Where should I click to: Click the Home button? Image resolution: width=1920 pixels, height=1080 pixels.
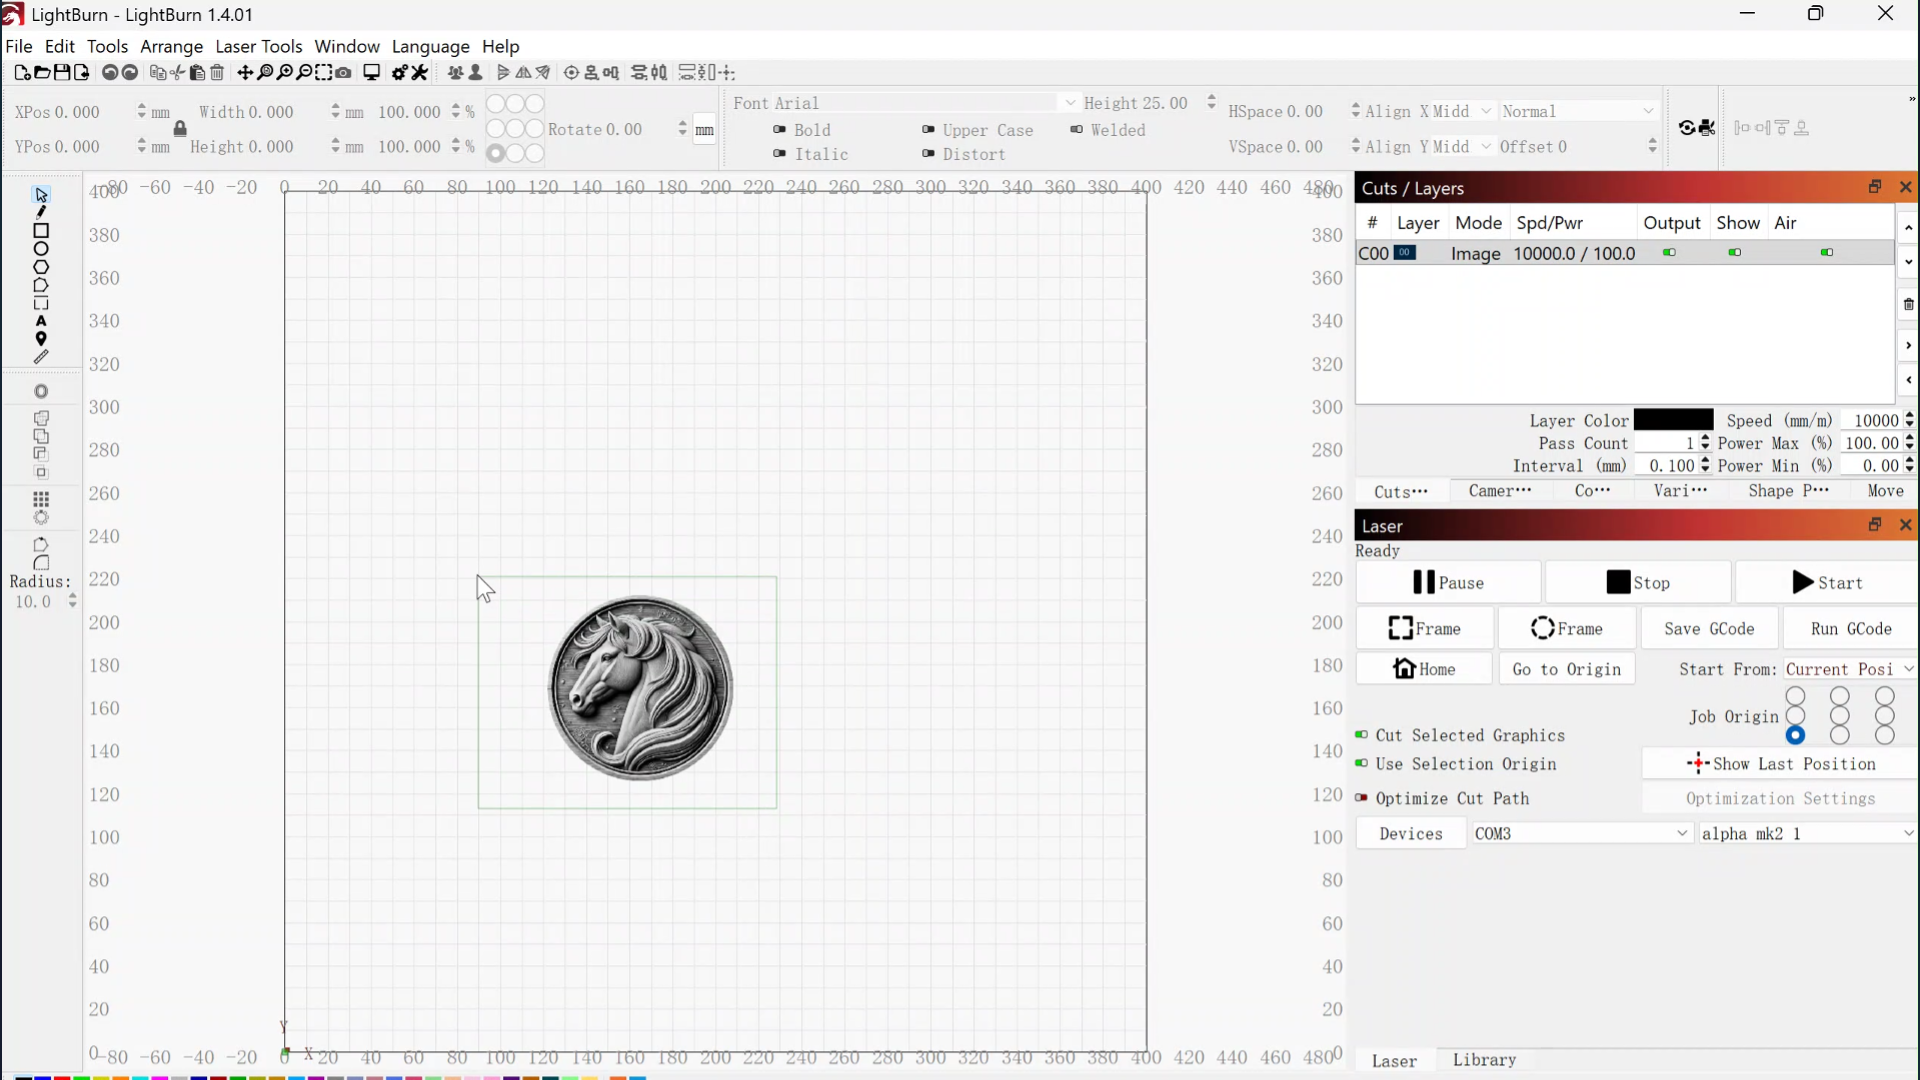[1424, 669]
